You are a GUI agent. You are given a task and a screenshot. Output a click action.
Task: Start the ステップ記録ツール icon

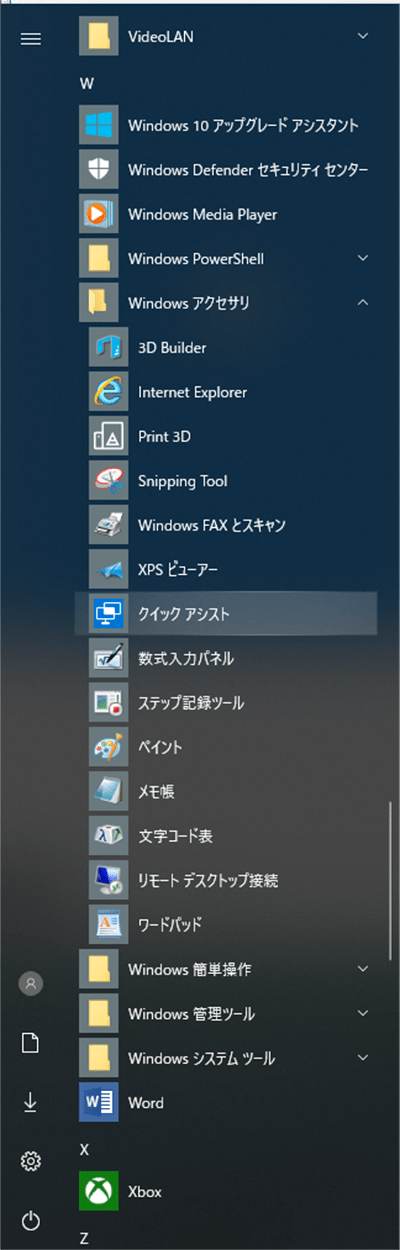pyautogui.click(x=108, y=702)
